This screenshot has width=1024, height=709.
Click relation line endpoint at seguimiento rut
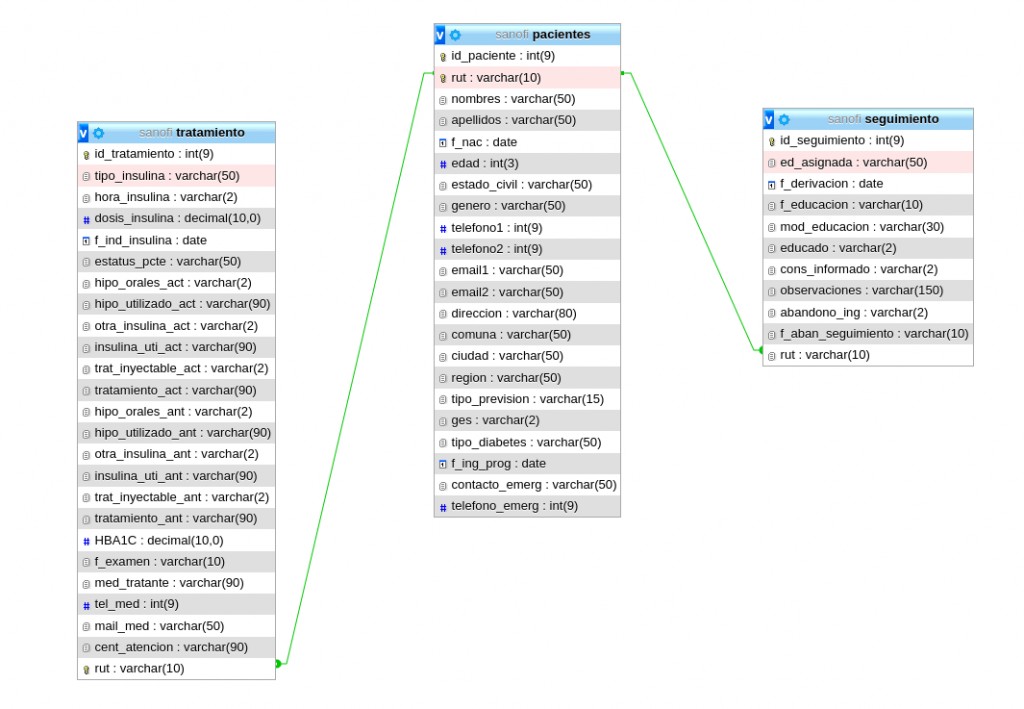tap(761, 351)
